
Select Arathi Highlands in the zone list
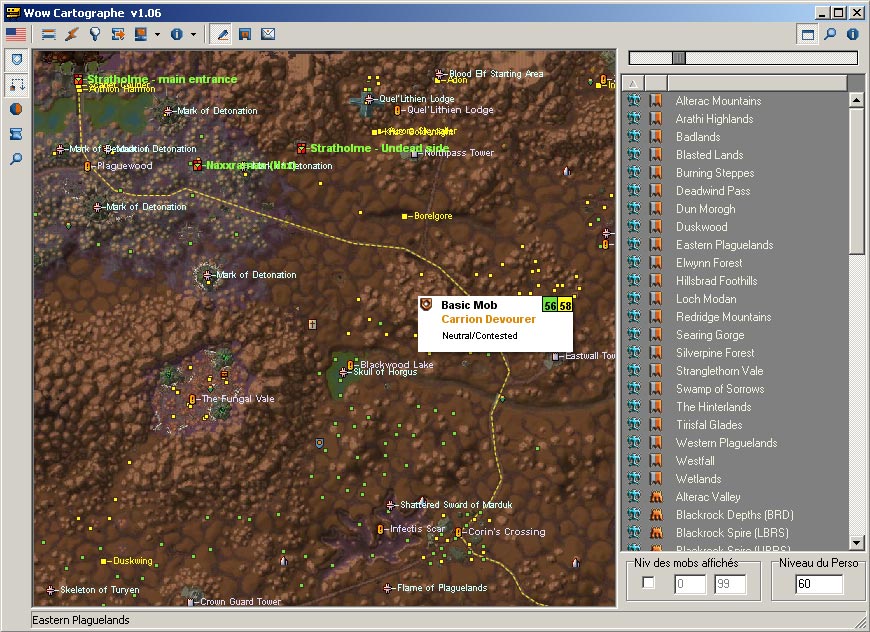714,119
